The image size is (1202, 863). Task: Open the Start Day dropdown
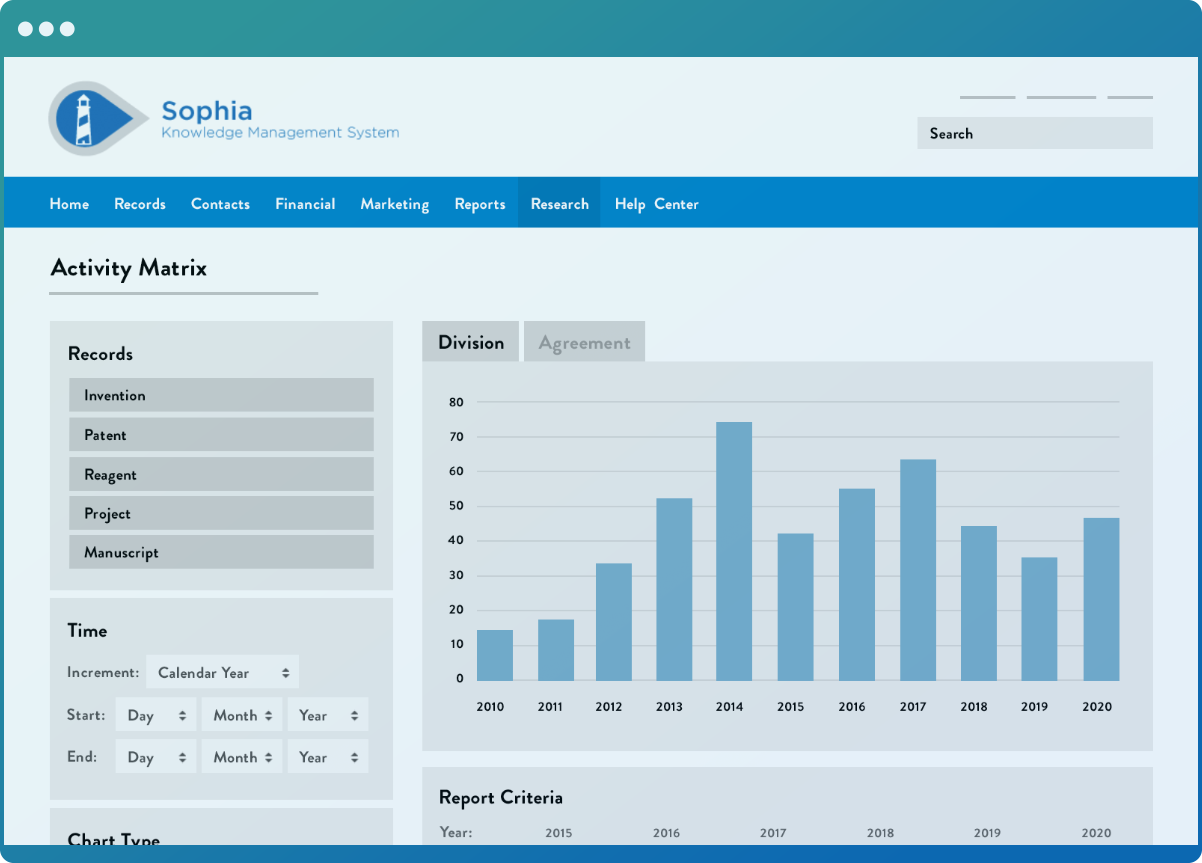pos(155,715)
